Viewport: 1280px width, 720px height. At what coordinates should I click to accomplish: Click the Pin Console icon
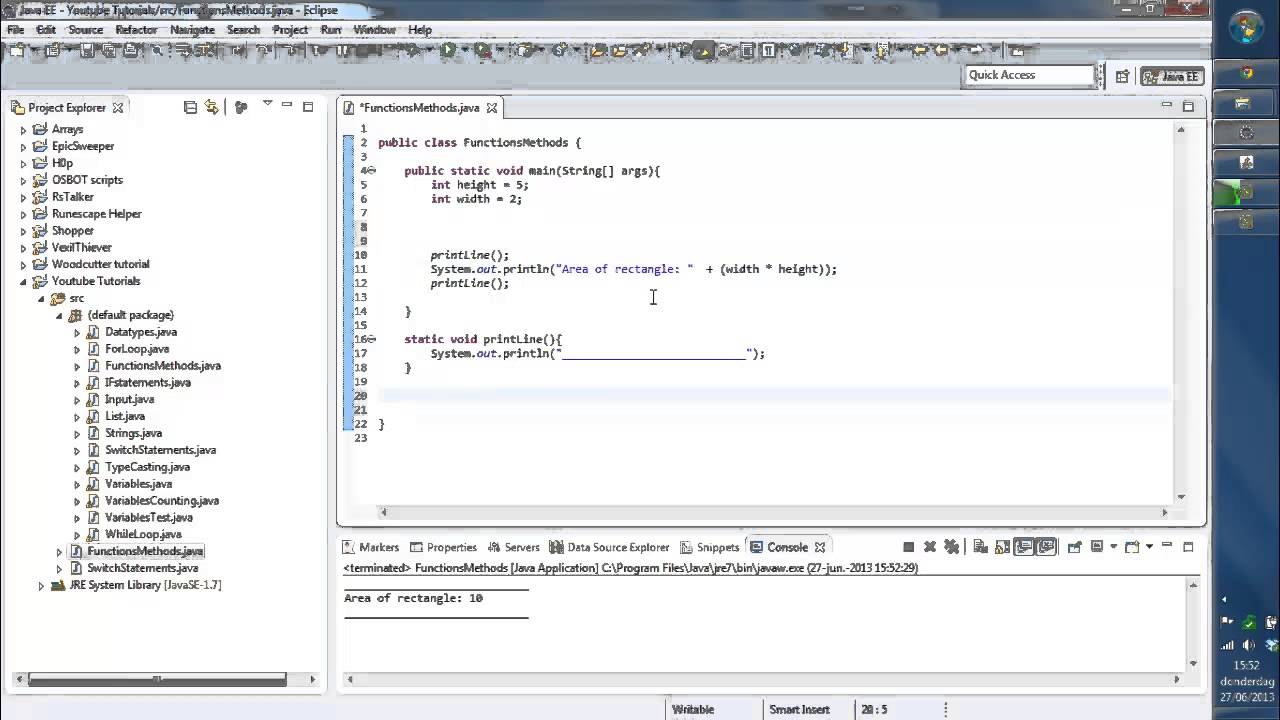(x=1074, y=547)
